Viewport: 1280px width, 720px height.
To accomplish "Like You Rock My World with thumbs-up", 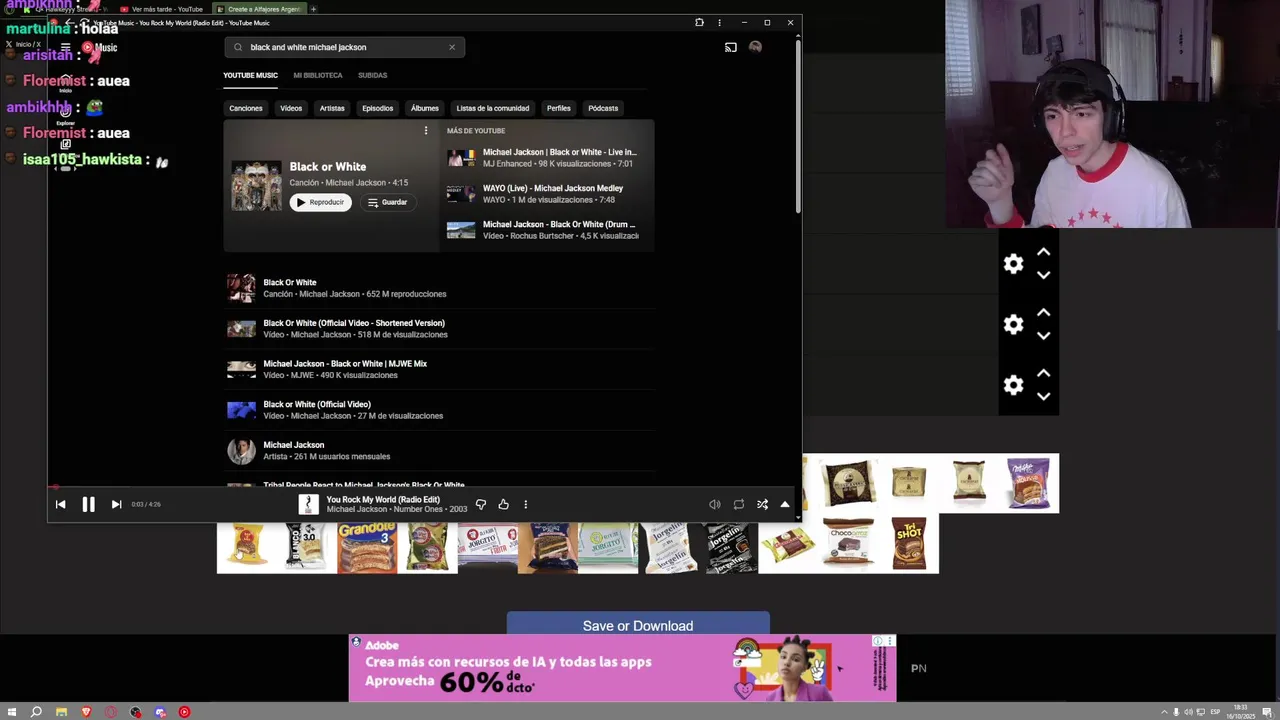I will (503, 505).
